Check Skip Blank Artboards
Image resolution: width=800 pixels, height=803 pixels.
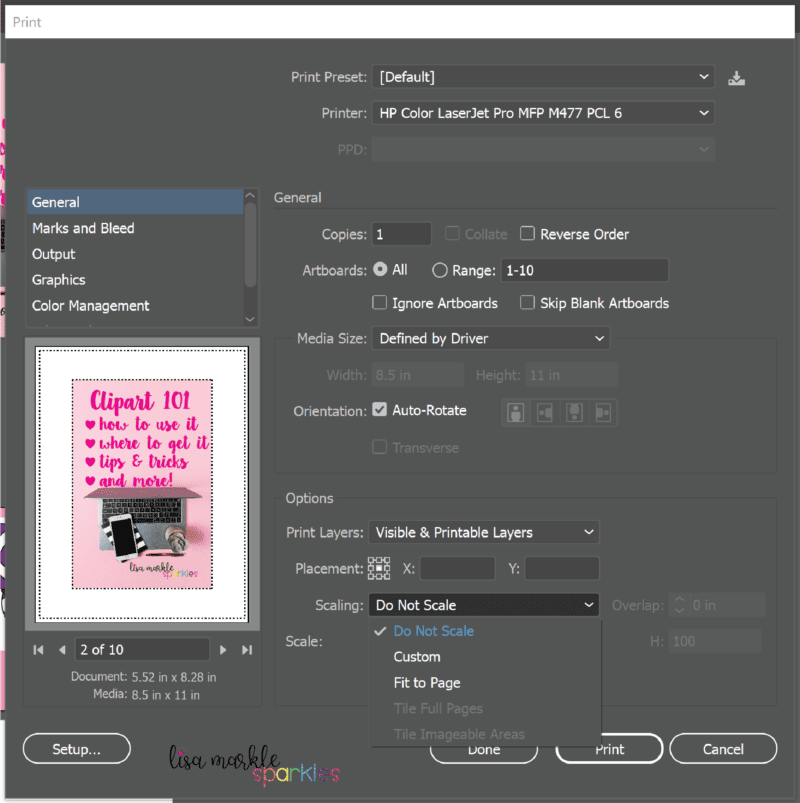pyautogui.click(x=527, y=303)
